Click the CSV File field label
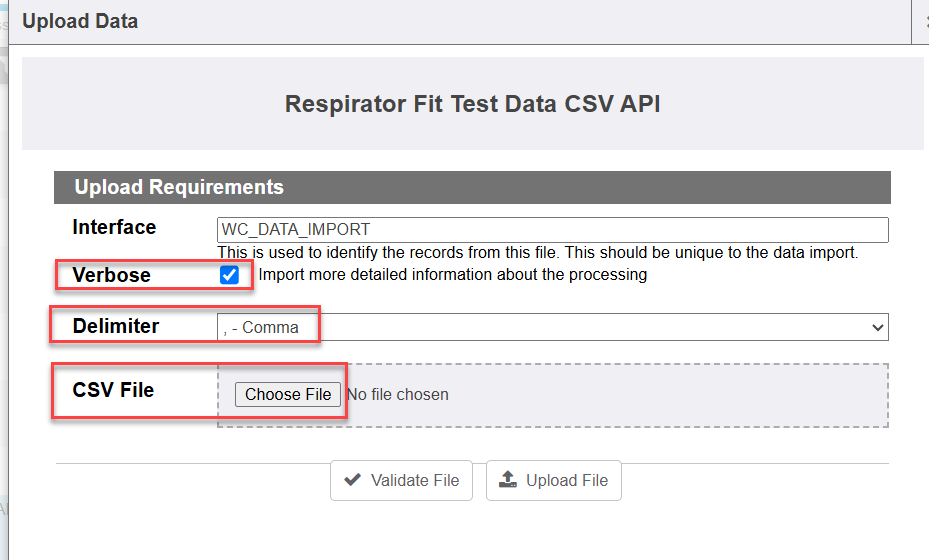The width and height of the screenshot is (929, 560). coord(113,390)
